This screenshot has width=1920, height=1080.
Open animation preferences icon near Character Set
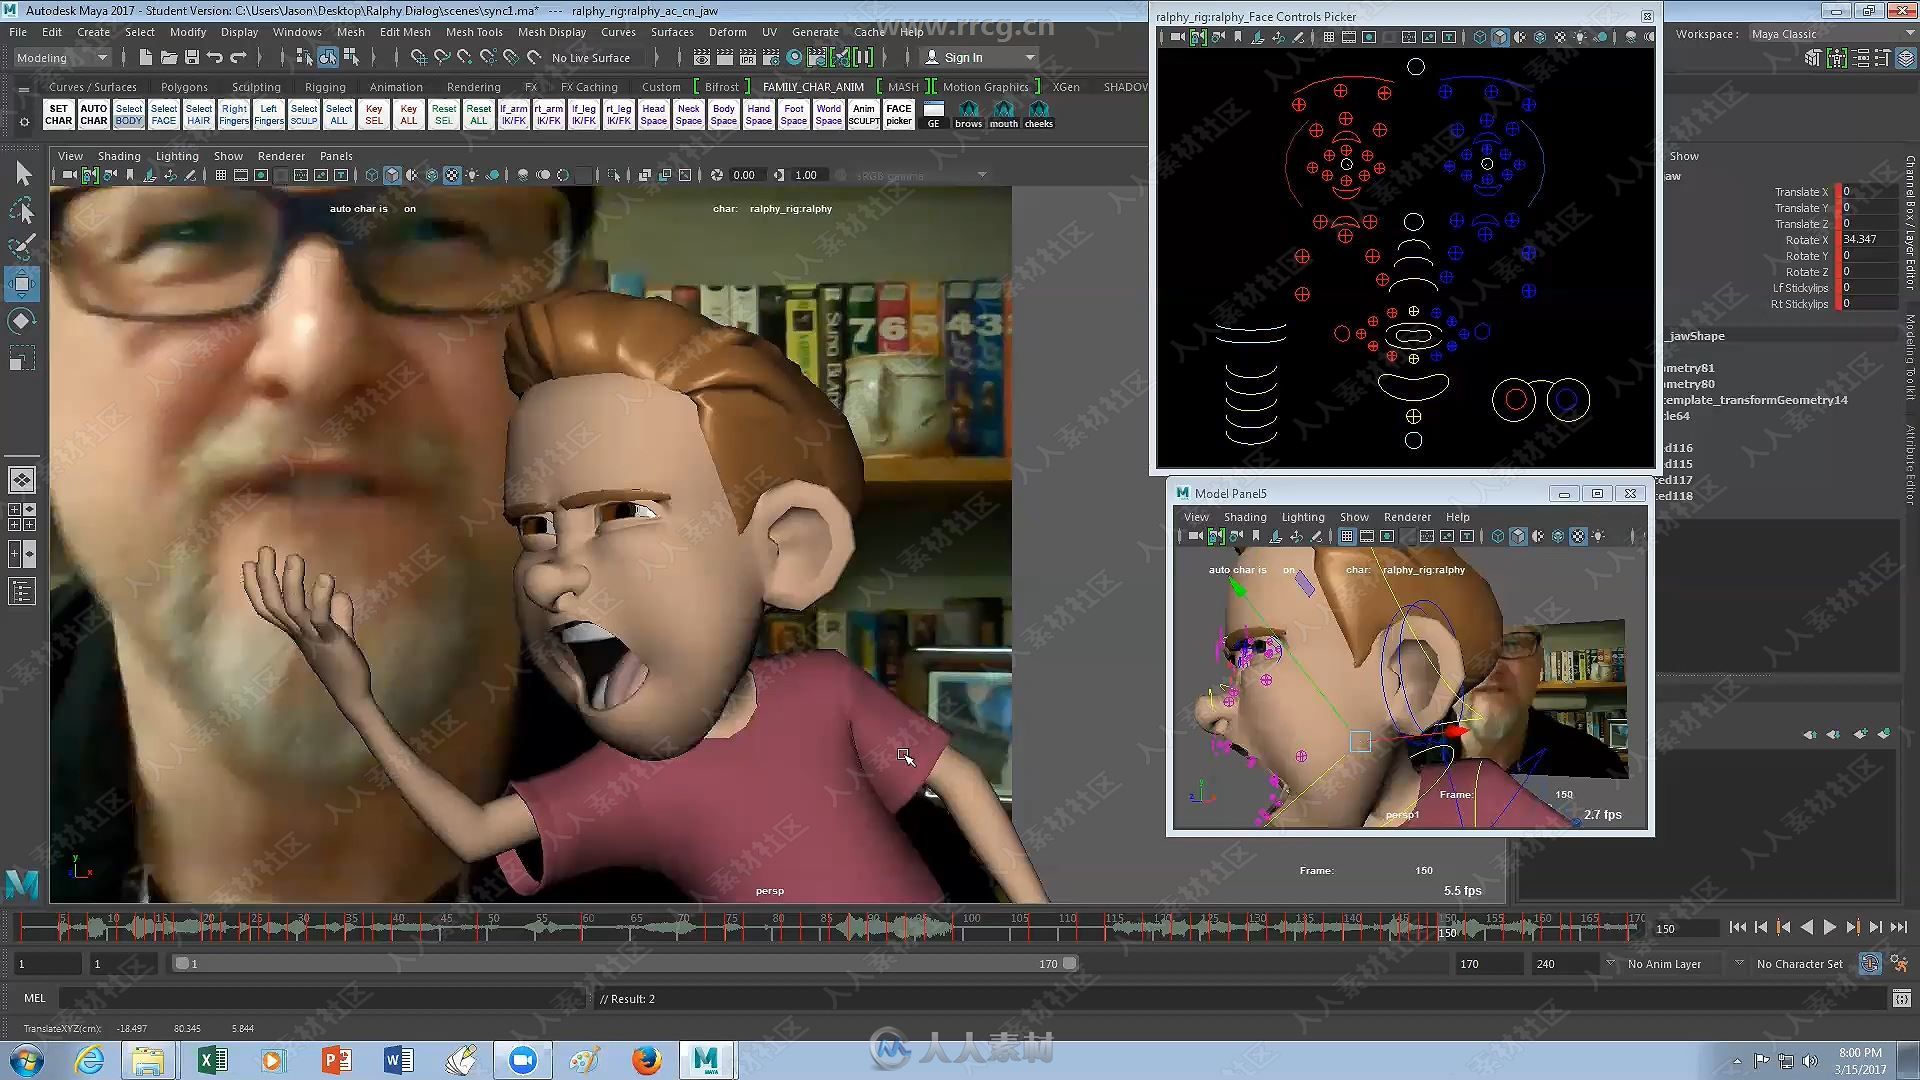(x=1899, y=964)
